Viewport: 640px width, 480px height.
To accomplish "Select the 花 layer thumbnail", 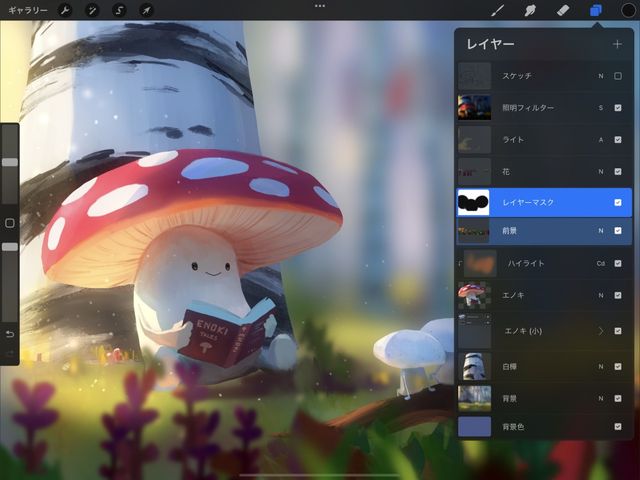I will pos(474,171).
